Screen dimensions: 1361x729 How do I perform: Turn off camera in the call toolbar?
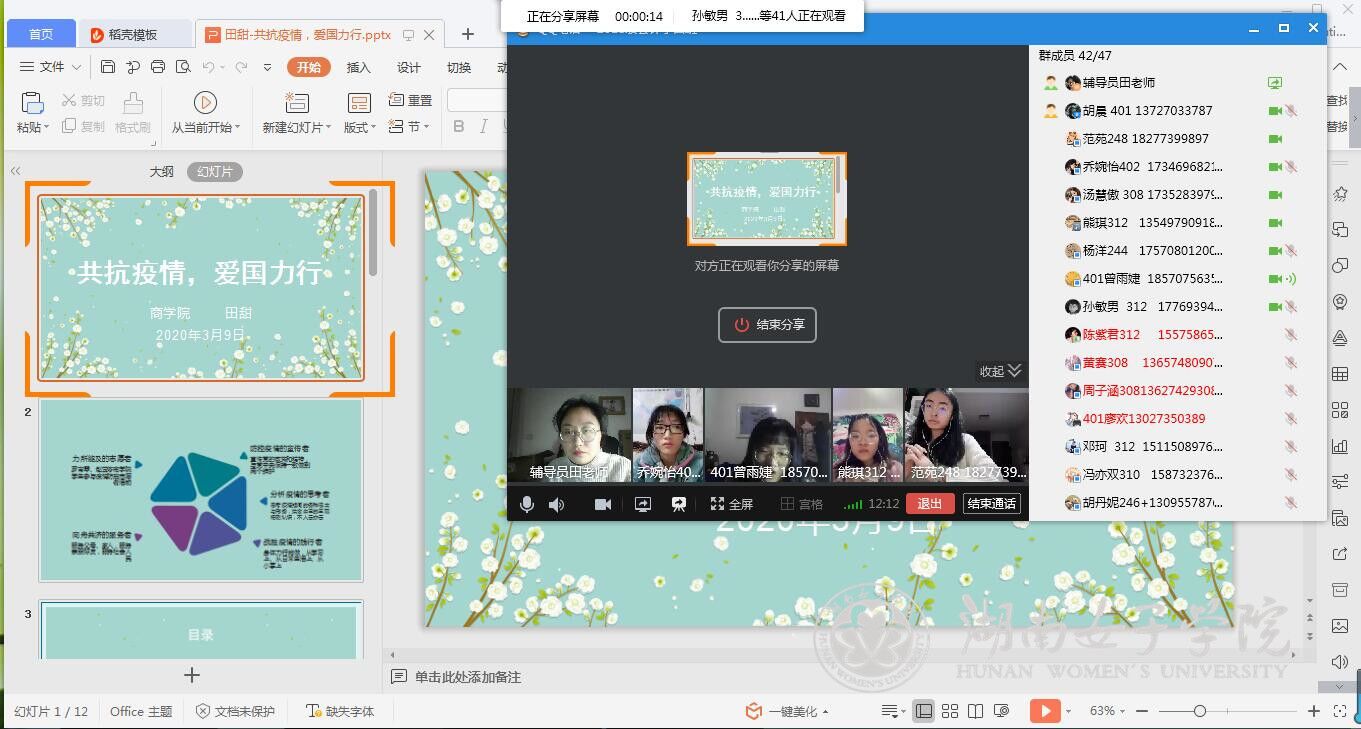click(x=603, y=504)
